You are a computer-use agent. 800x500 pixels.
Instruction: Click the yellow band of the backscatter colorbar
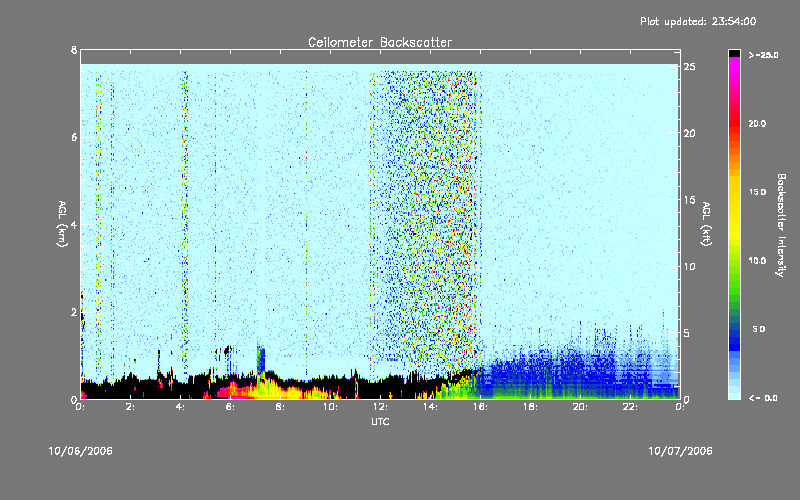click(734, 209)
